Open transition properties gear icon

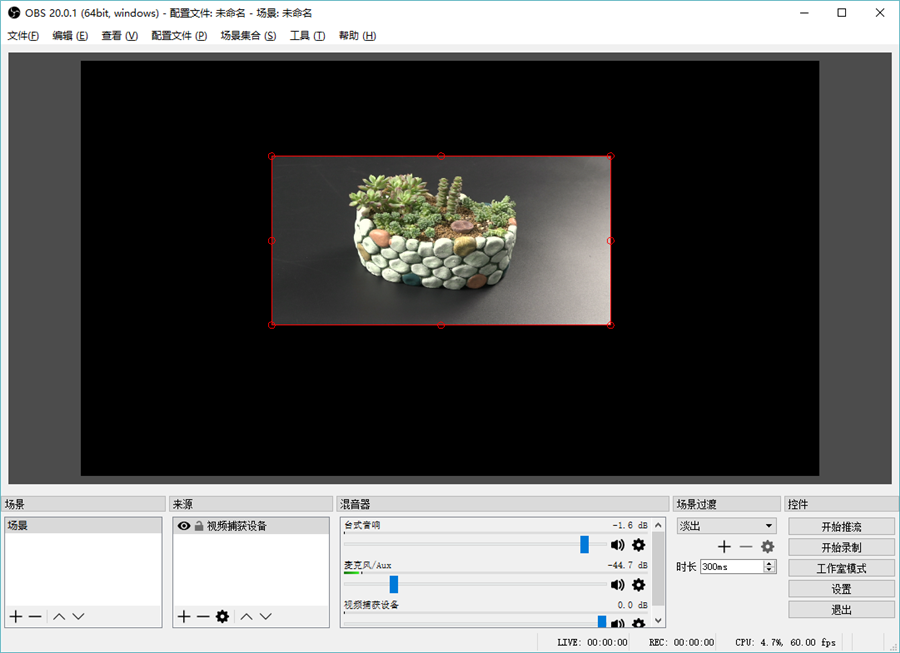tap(767, 547)
